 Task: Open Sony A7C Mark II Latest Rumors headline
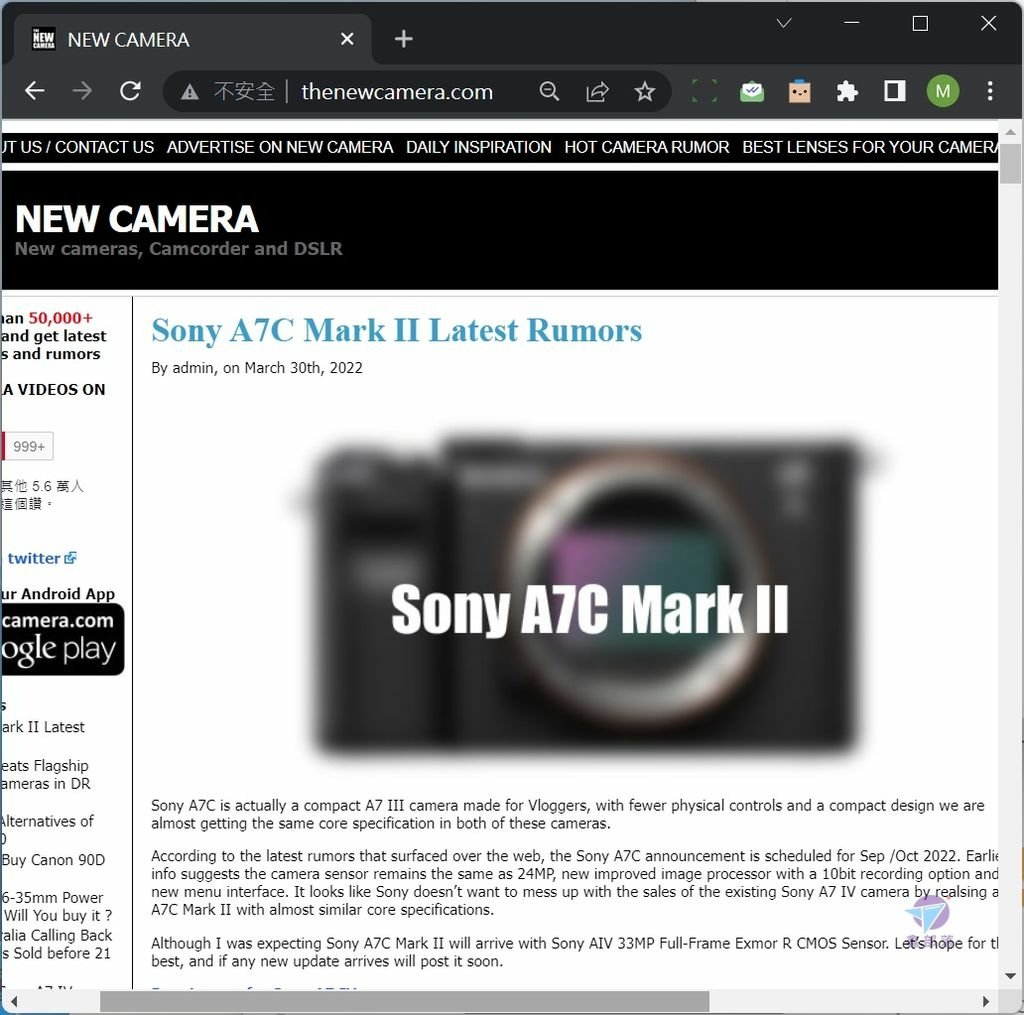396,330
